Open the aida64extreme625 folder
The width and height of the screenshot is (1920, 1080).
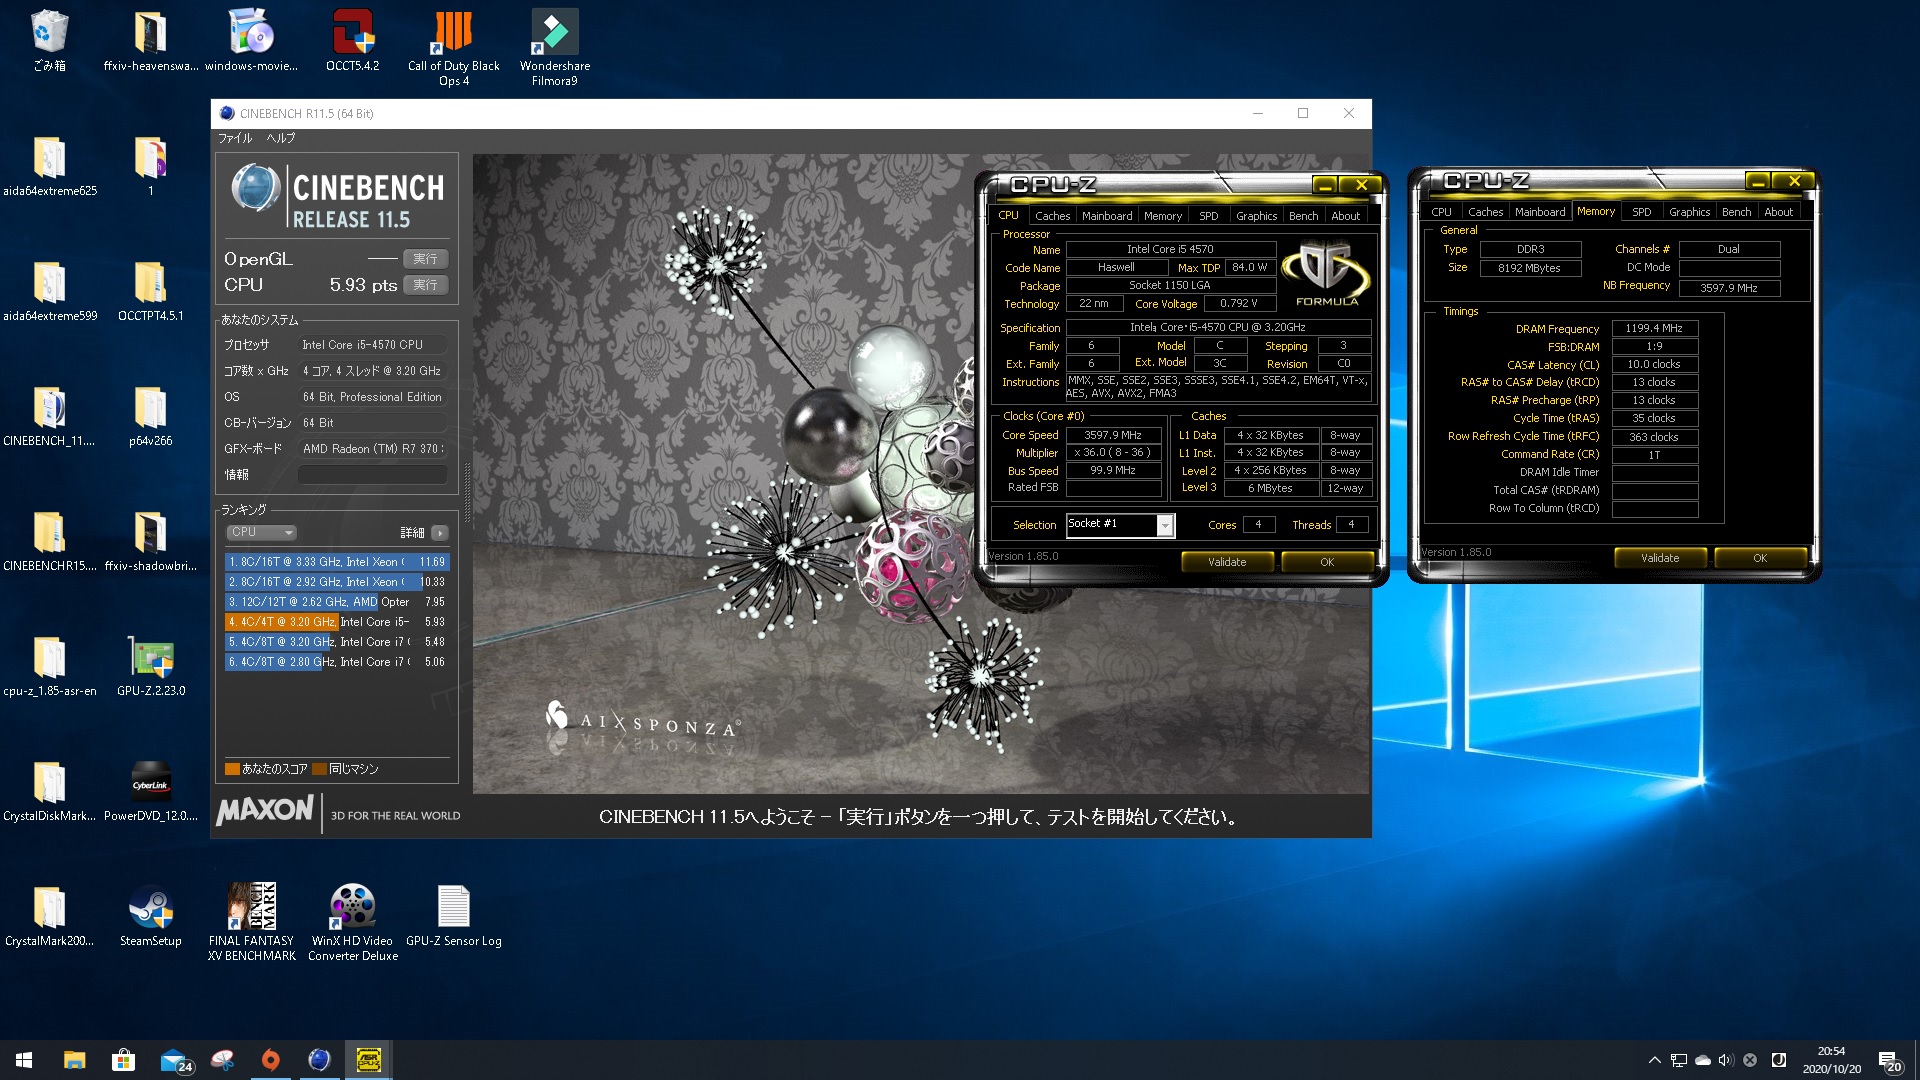click(x=49, y=166)
